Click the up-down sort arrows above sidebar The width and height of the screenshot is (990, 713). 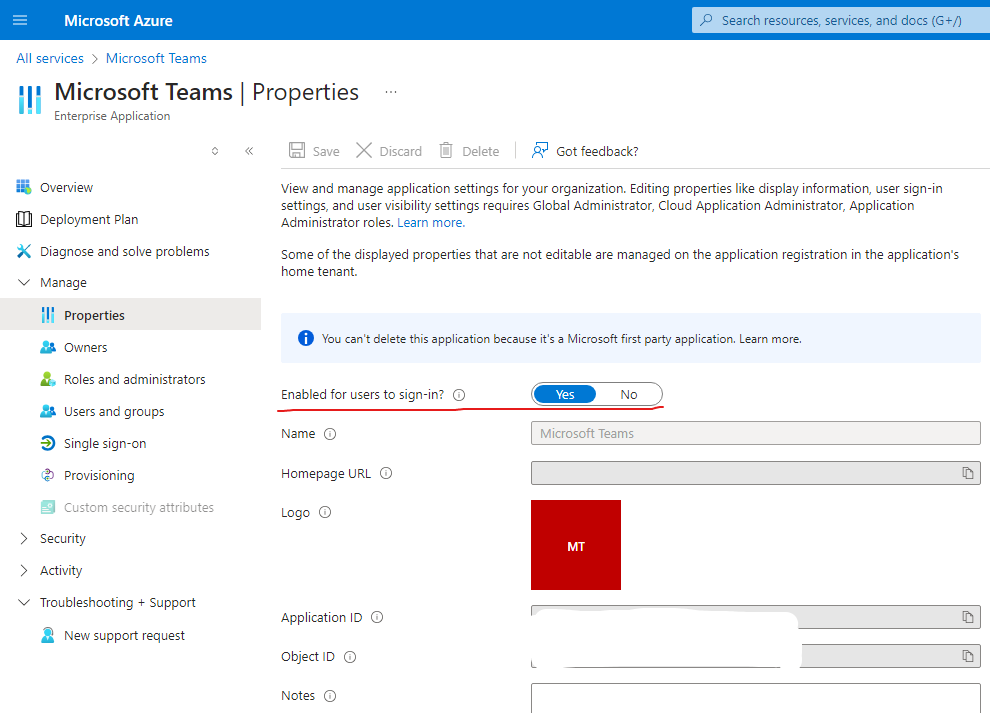[215, 151]
